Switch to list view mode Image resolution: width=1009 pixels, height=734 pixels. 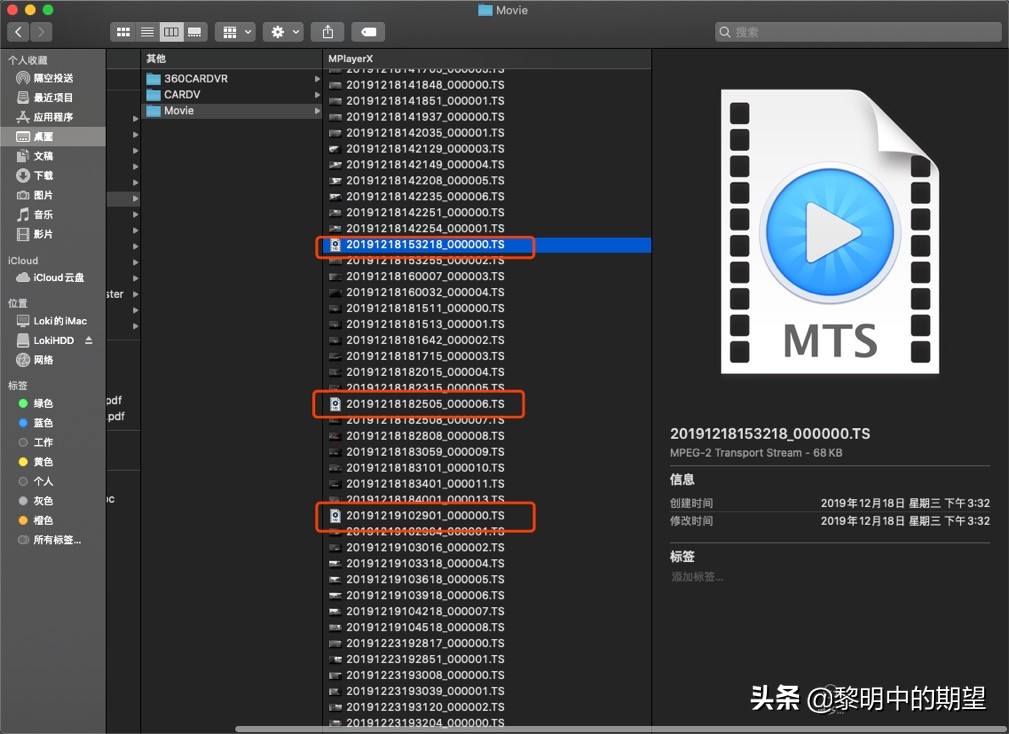click(x=147, y=32)
